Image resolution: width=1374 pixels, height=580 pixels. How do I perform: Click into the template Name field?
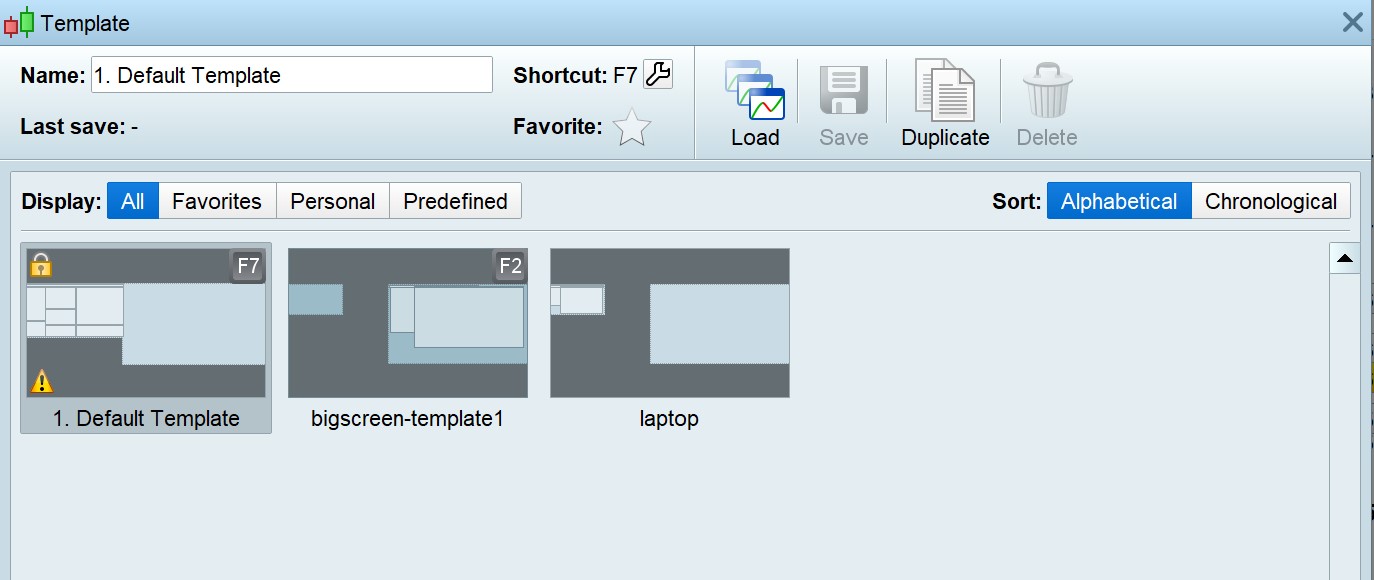291,75
